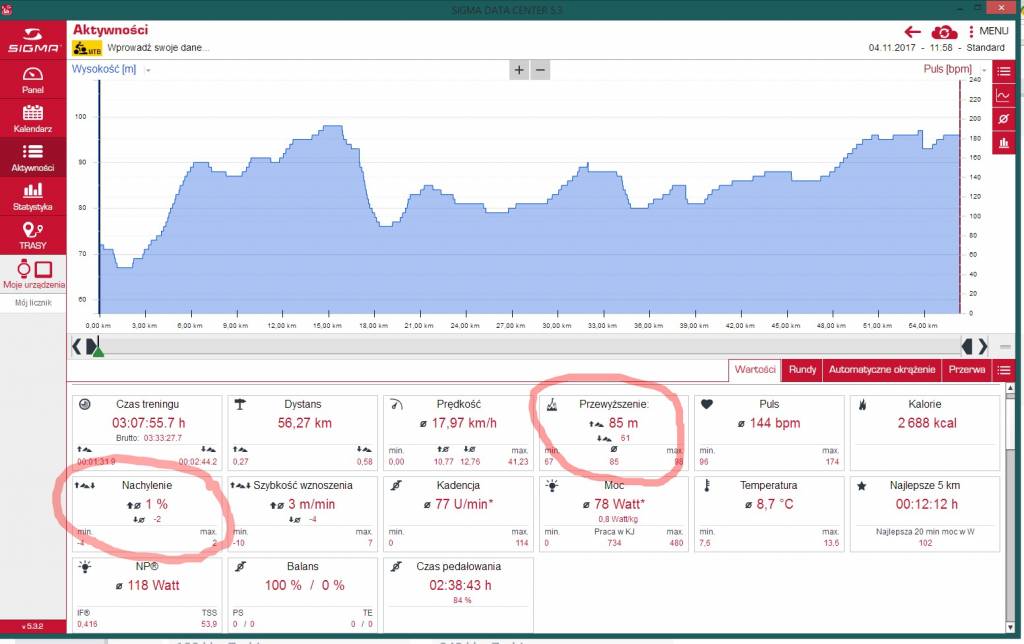Switch to Automatyczne okrążenie tab
This screenshot has height=644, width=1024.
(882, 370)
